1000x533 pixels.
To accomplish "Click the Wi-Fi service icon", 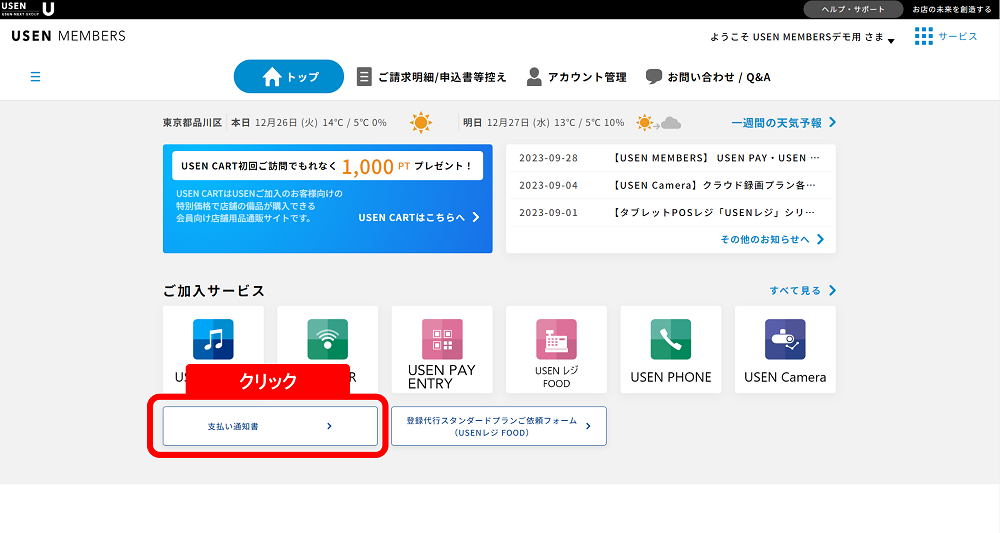I will pos(327,340).
